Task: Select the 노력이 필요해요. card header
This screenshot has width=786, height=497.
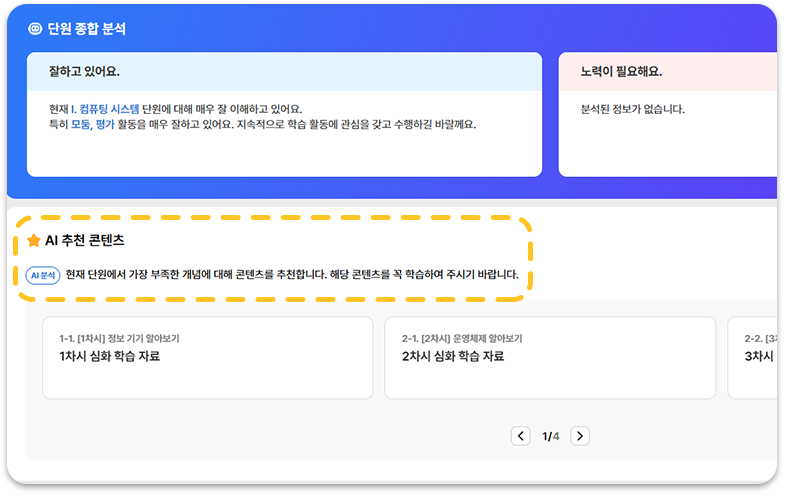Action: pyautogui.click(x=668, y=72)
